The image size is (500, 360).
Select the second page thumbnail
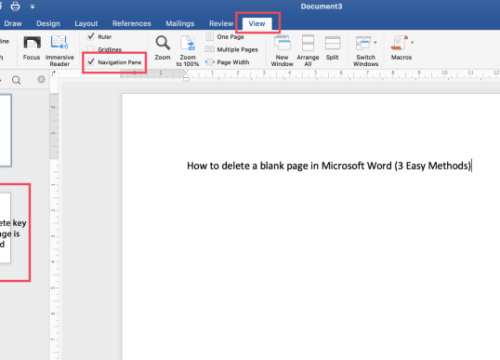(5, 228)
